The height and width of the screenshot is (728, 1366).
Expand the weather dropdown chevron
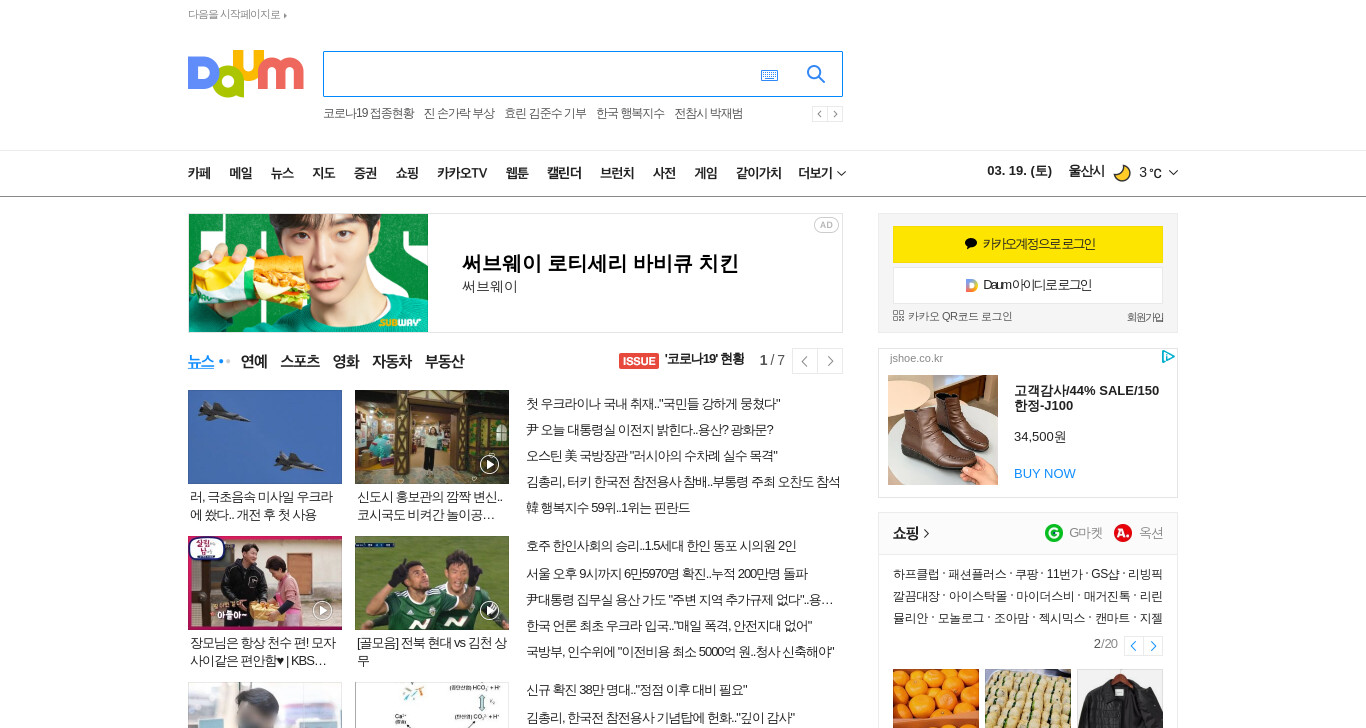1173,172
